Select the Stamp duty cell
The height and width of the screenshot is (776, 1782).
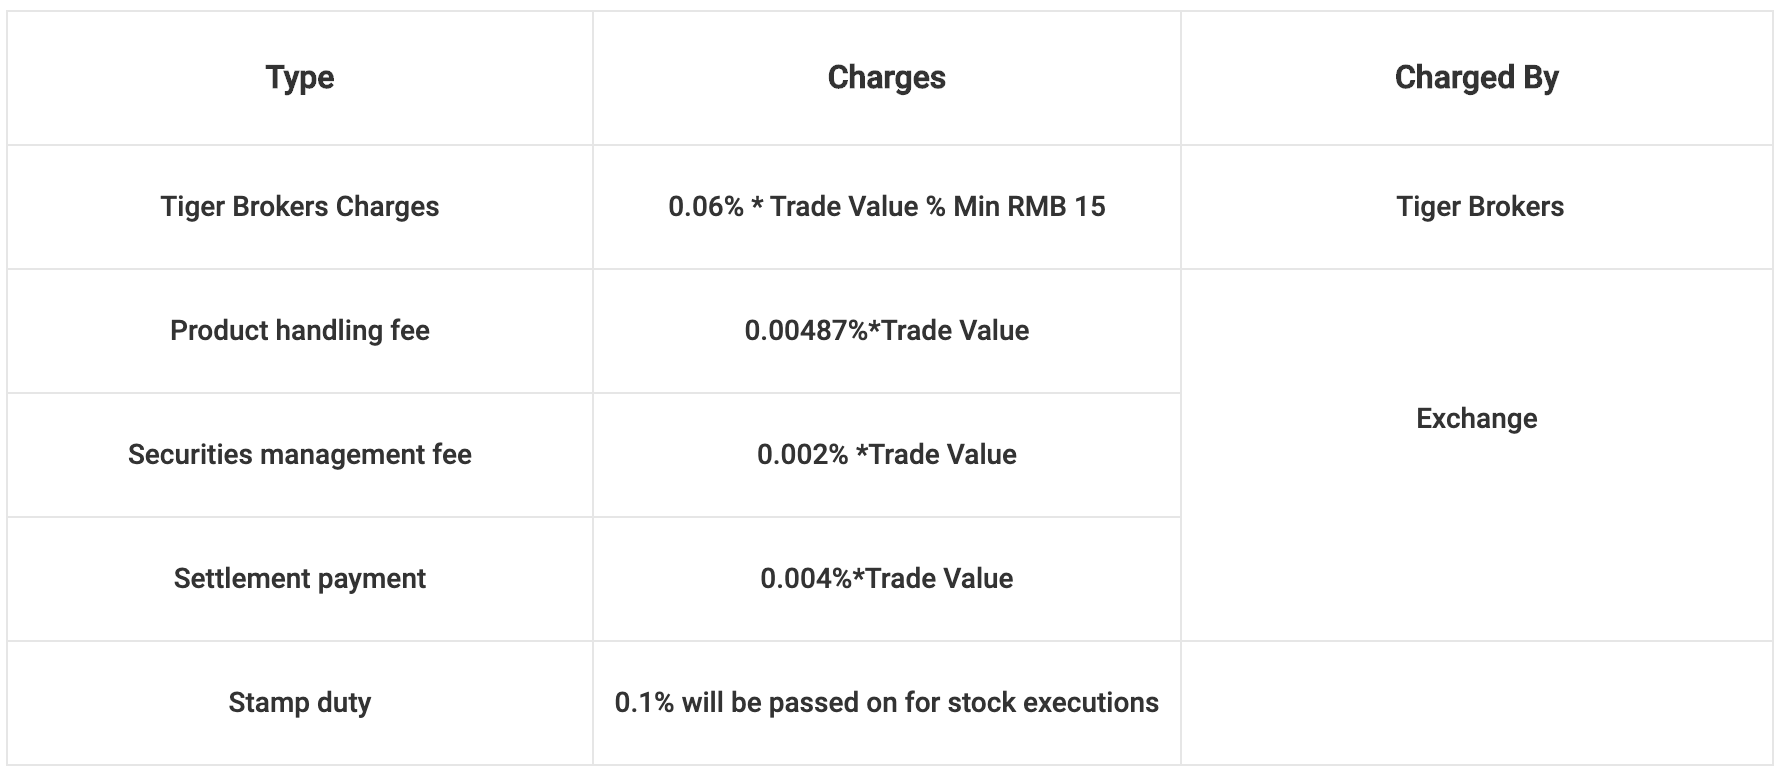click(x=300, y=703)
